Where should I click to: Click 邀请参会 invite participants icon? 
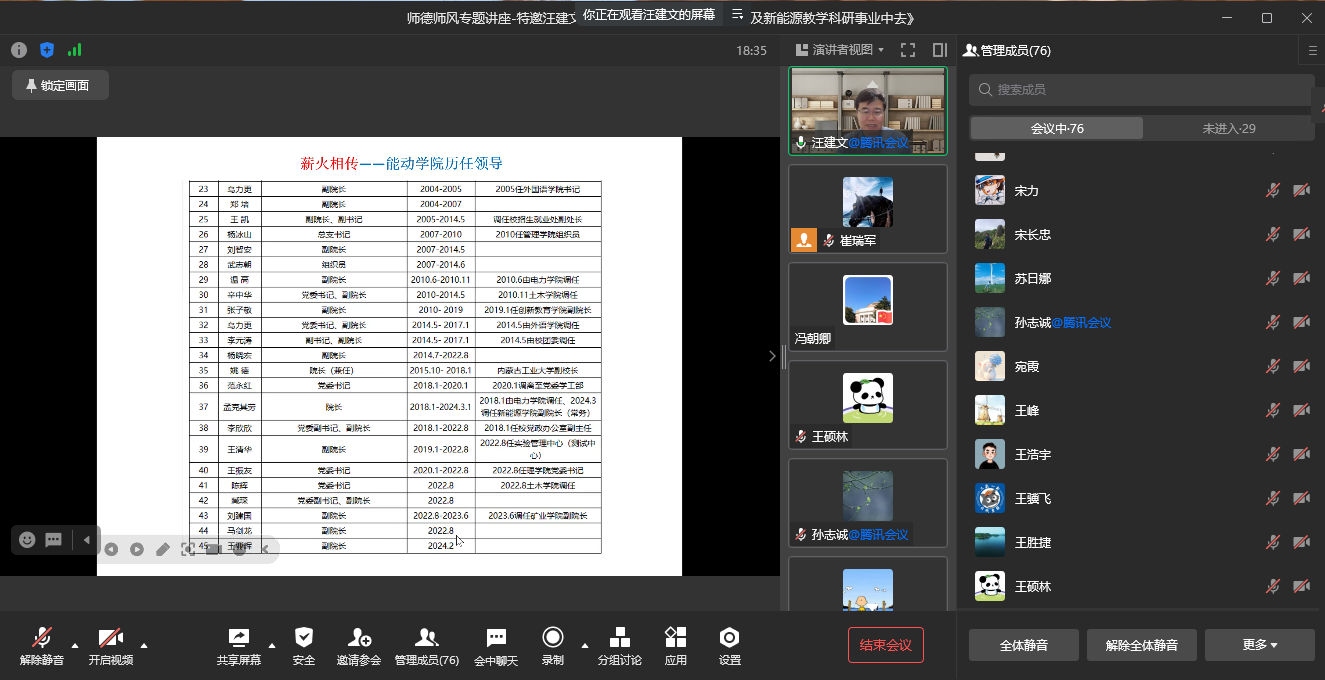point(359,645)
